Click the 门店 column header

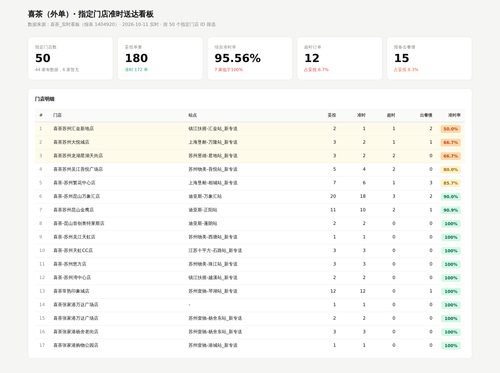[57, 115]
